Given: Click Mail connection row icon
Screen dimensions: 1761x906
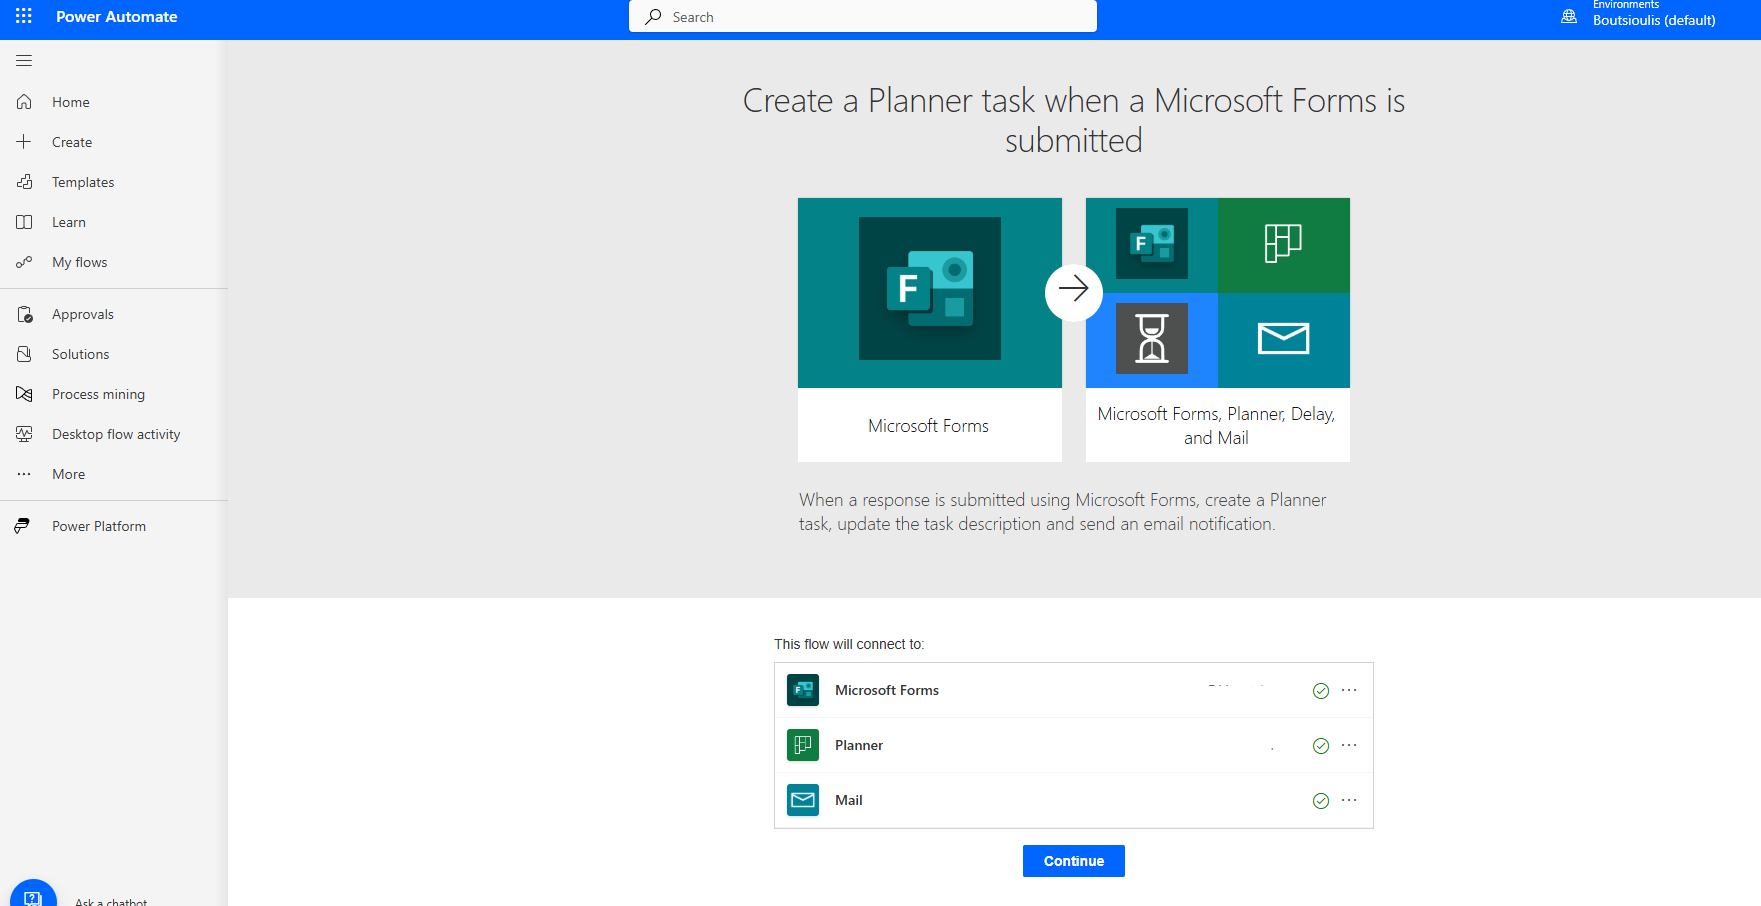Looking at the screenshot, I should coord(803,800).
